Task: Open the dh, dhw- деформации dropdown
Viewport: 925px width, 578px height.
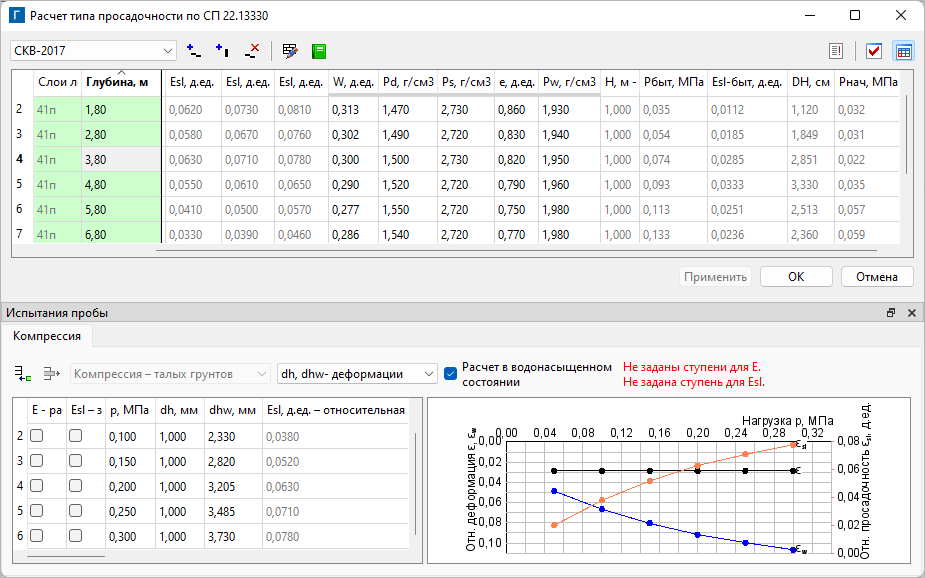Action: click(357, 374)
